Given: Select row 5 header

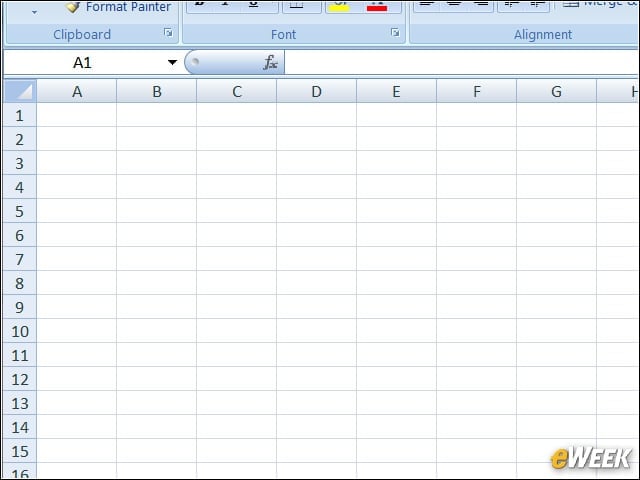Looking at the screenshot, I should pyautogui.click(x=20, y=211).
